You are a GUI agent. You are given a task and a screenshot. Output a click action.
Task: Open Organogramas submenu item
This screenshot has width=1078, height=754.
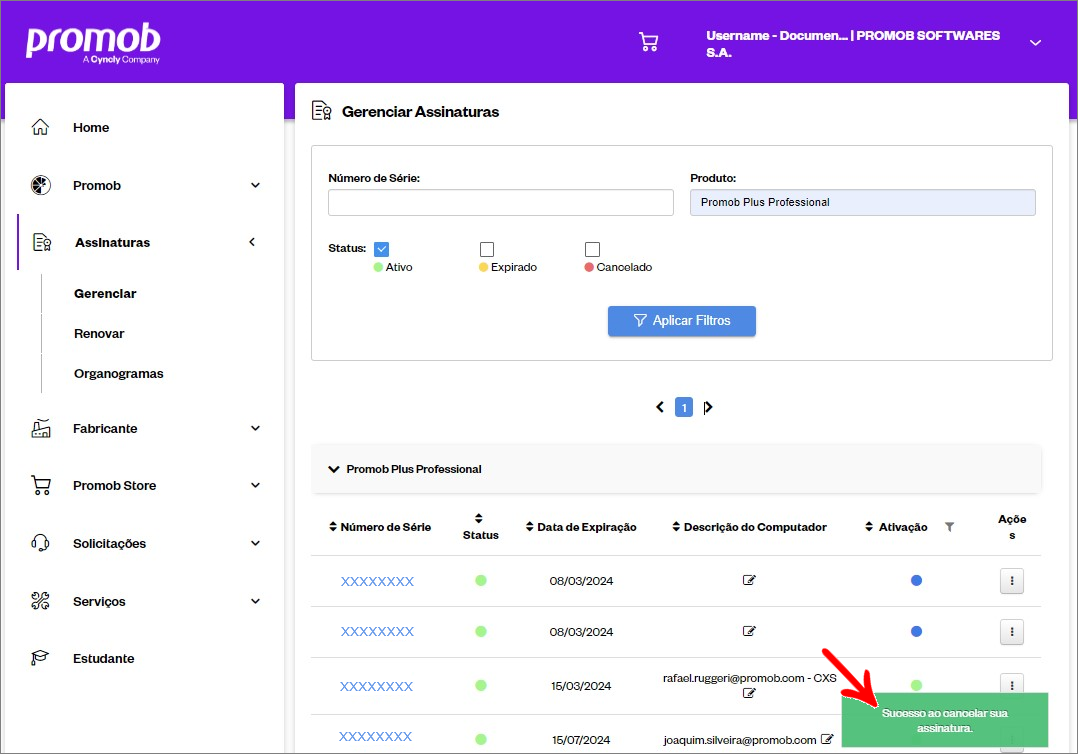[x=119, y=373]
